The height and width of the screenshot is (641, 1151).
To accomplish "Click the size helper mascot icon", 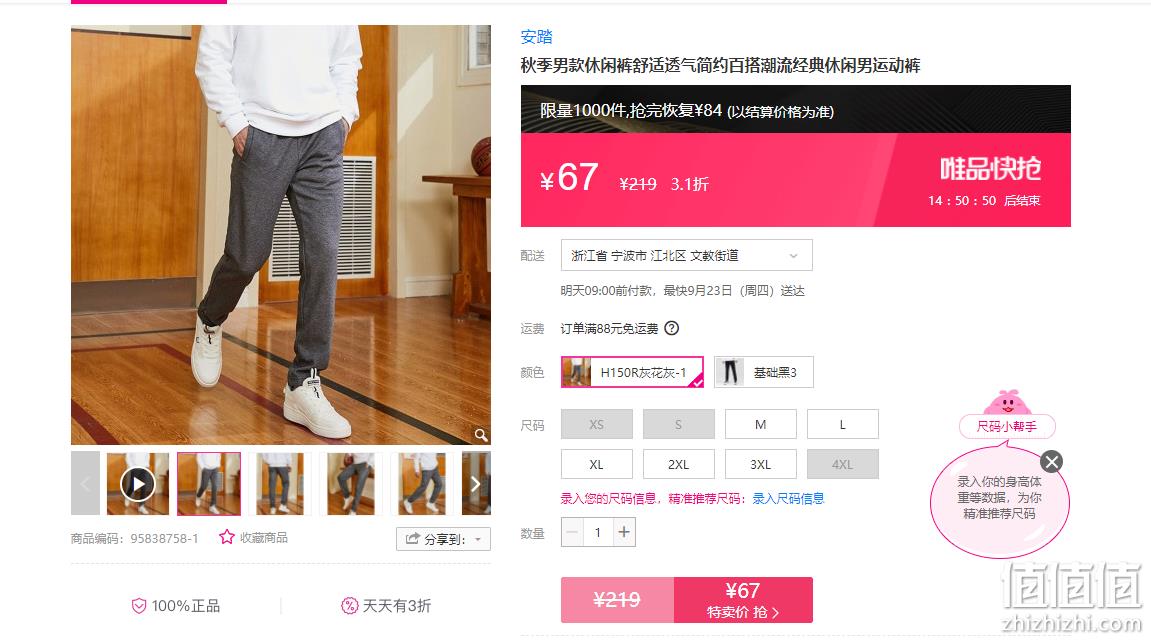I will click(1007, 403).
